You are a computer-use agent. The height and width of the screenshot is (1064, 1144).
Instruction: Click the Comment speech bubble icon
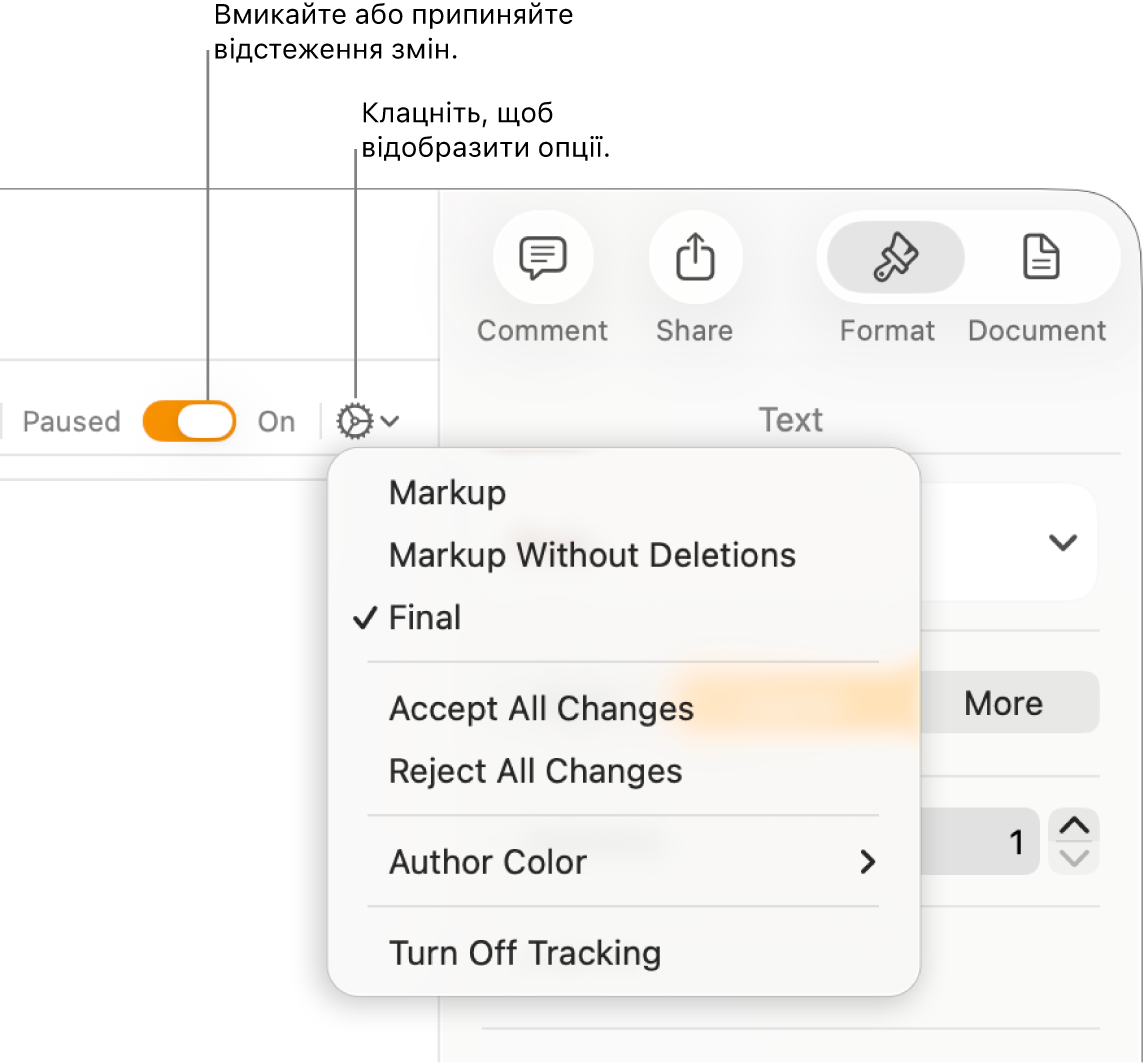(543, 259)
